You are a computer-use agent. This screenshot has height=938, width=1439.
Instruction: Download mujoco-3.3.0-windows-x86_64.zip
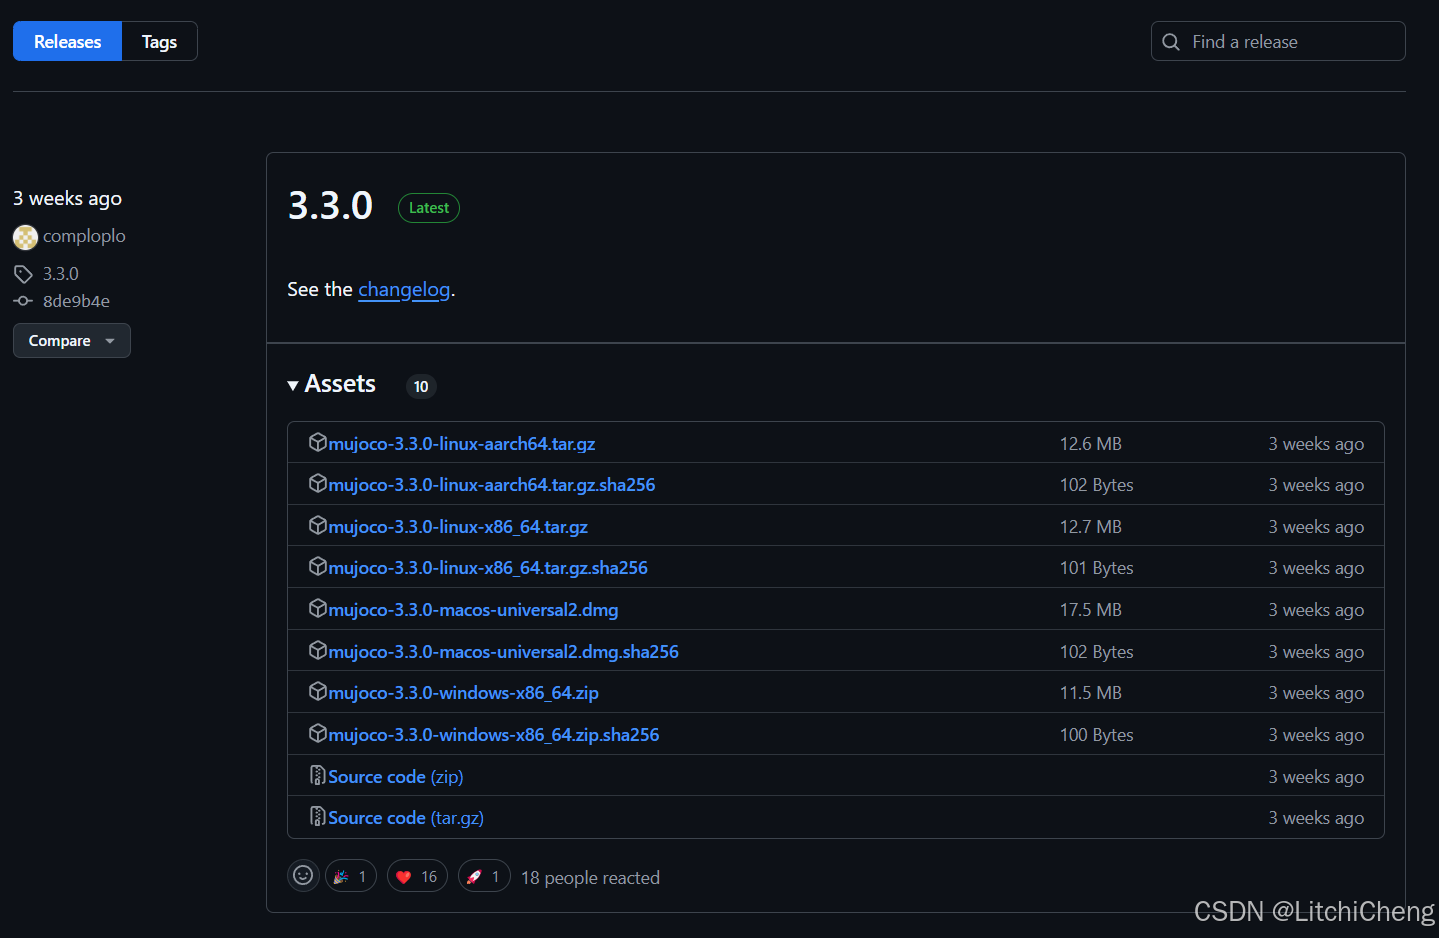(464, 693)
